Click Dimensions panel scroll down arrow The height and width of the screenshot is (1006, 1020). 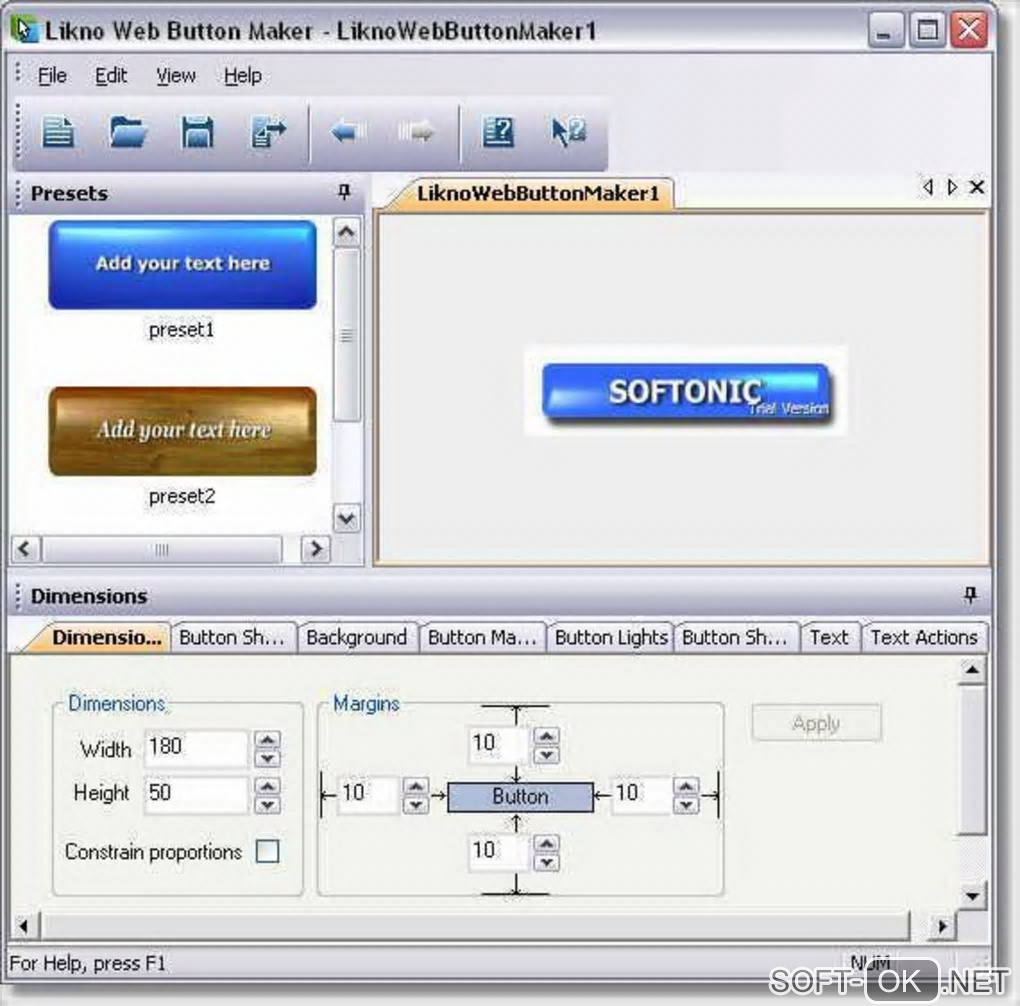click(973, 896)
